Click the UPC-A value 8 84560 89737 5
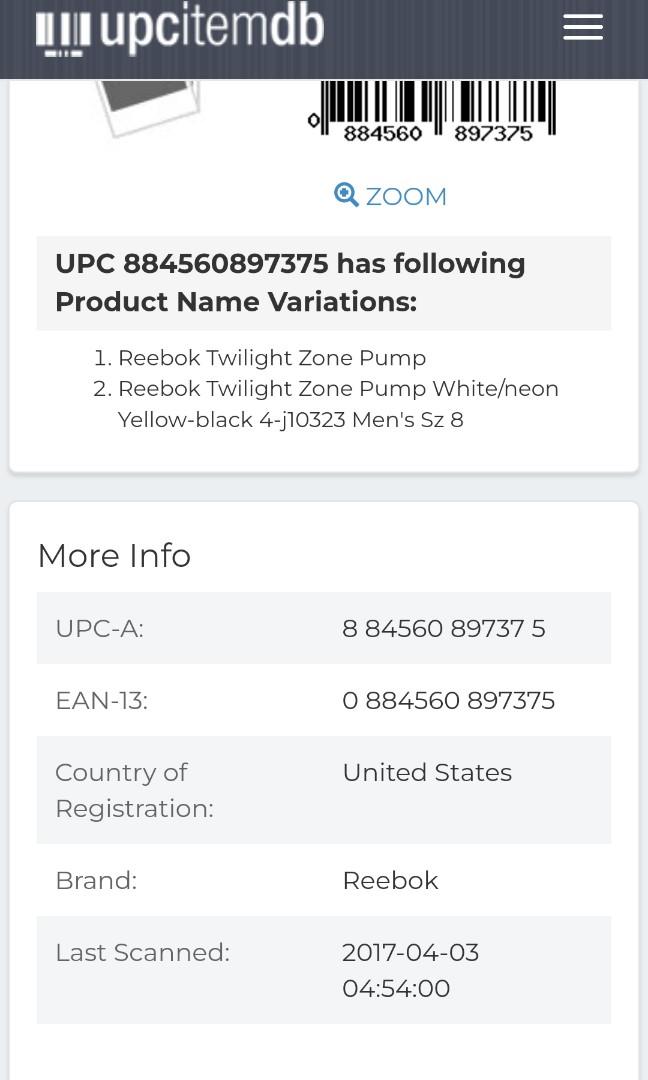648x1080 pixels. pos(443,628)
